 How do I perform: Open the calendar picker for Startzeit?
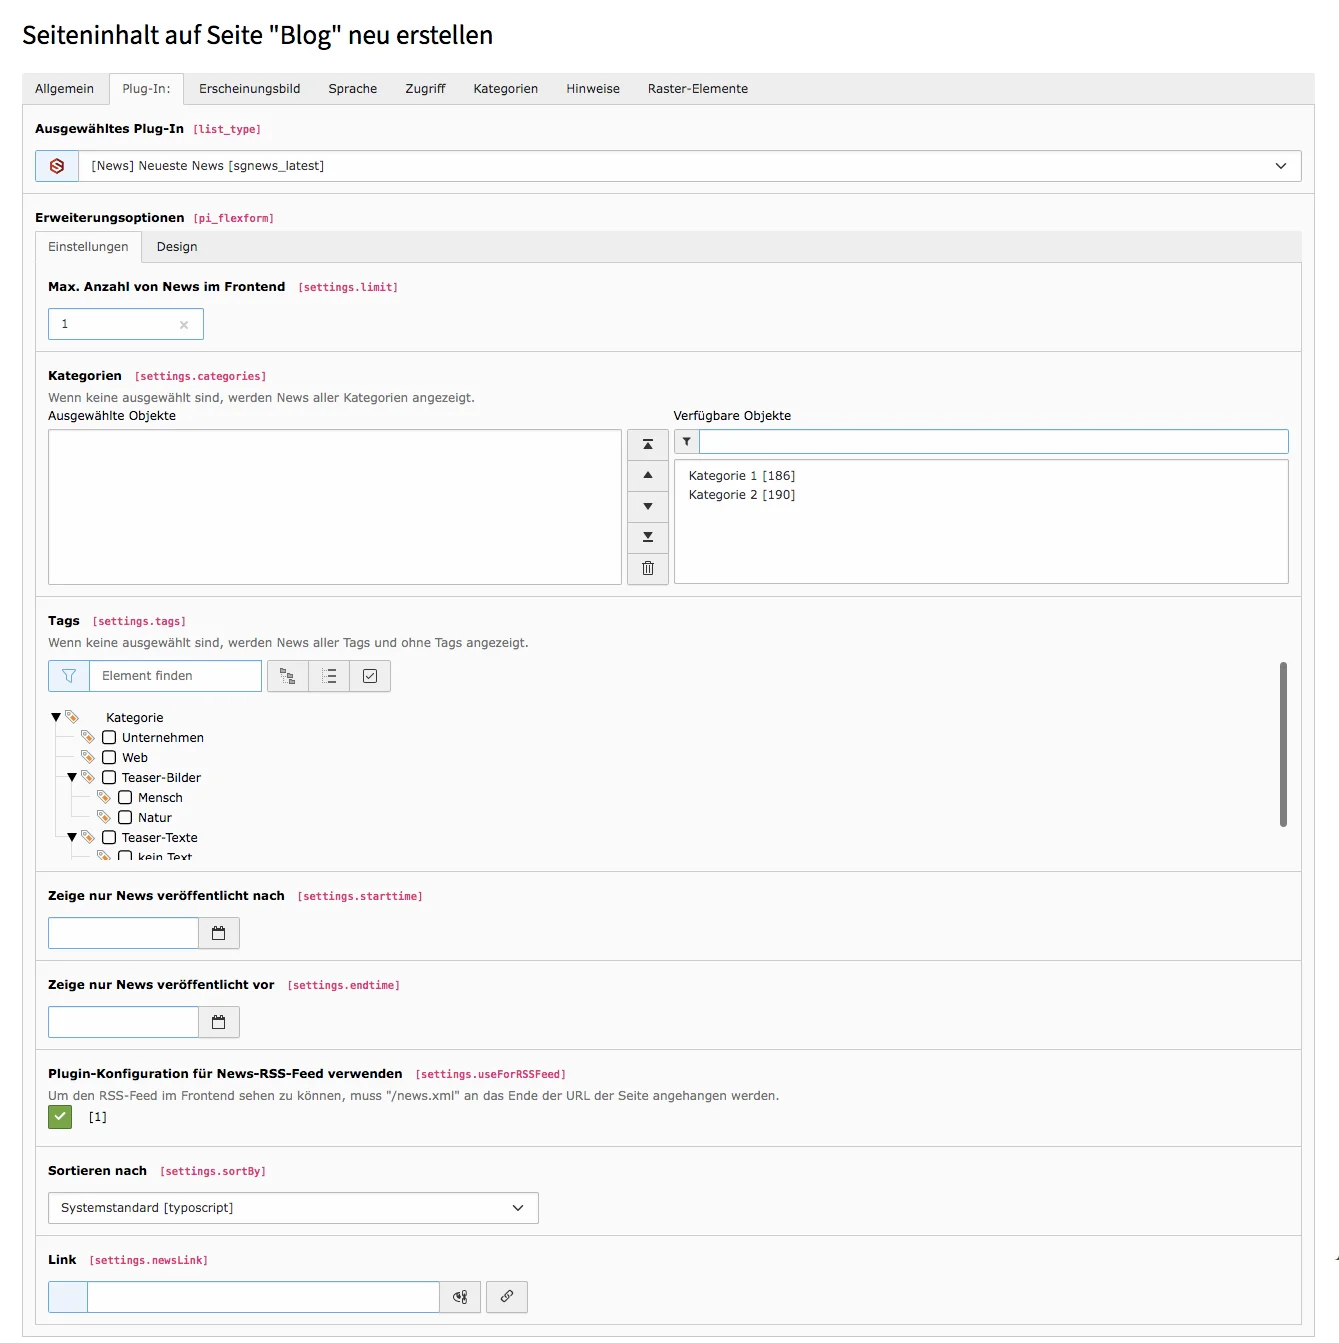pyautogui.click(x=219, y=933)
